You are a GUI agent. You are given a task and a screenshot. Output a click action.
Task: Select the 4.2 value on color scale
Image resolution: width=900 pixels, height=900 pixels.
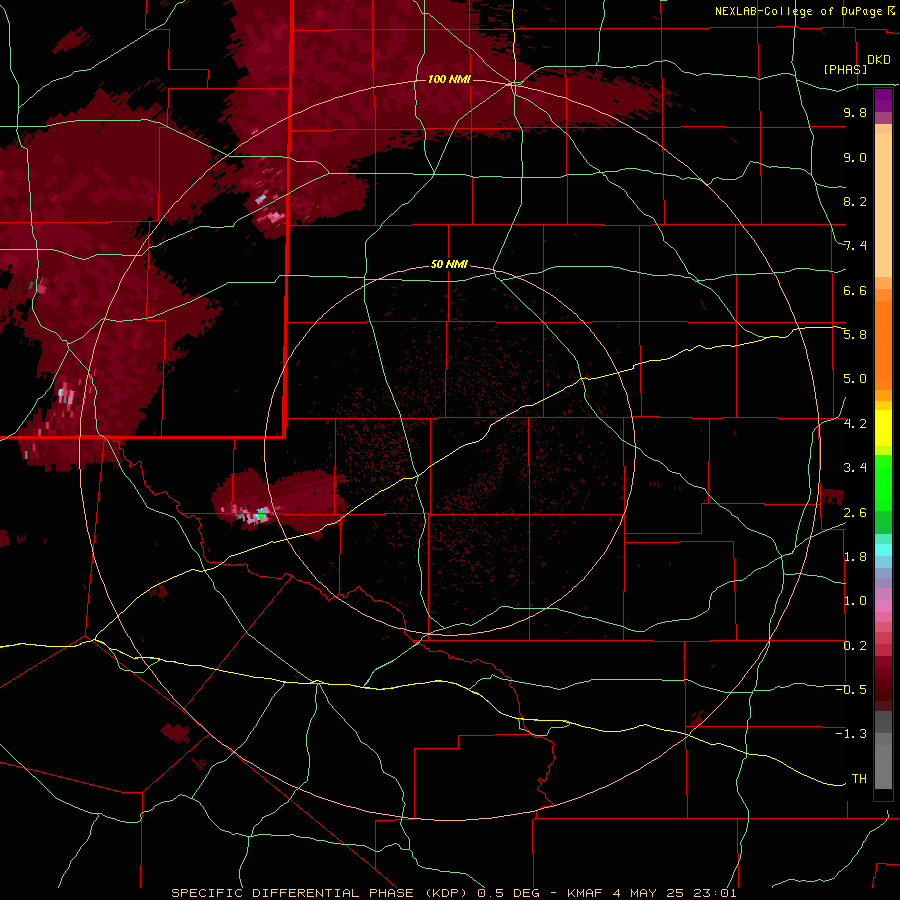(x=855, y=423)
